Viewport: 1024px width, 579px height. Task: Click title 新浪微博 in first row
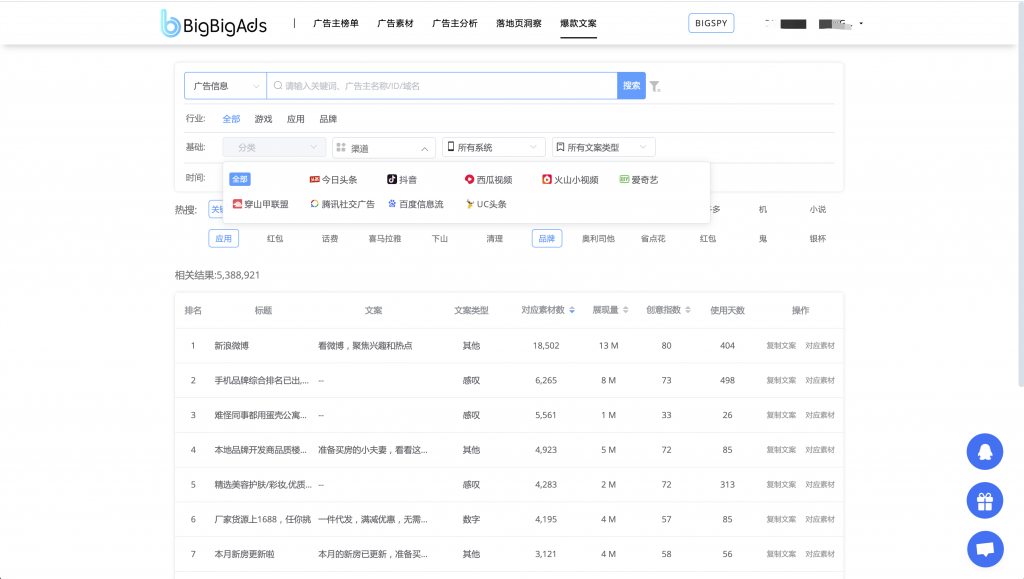point(232,346)
